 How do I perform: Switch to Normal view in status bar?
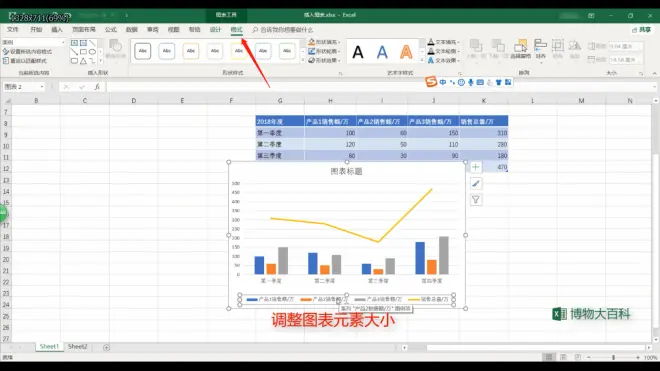[x=549, y=357]
